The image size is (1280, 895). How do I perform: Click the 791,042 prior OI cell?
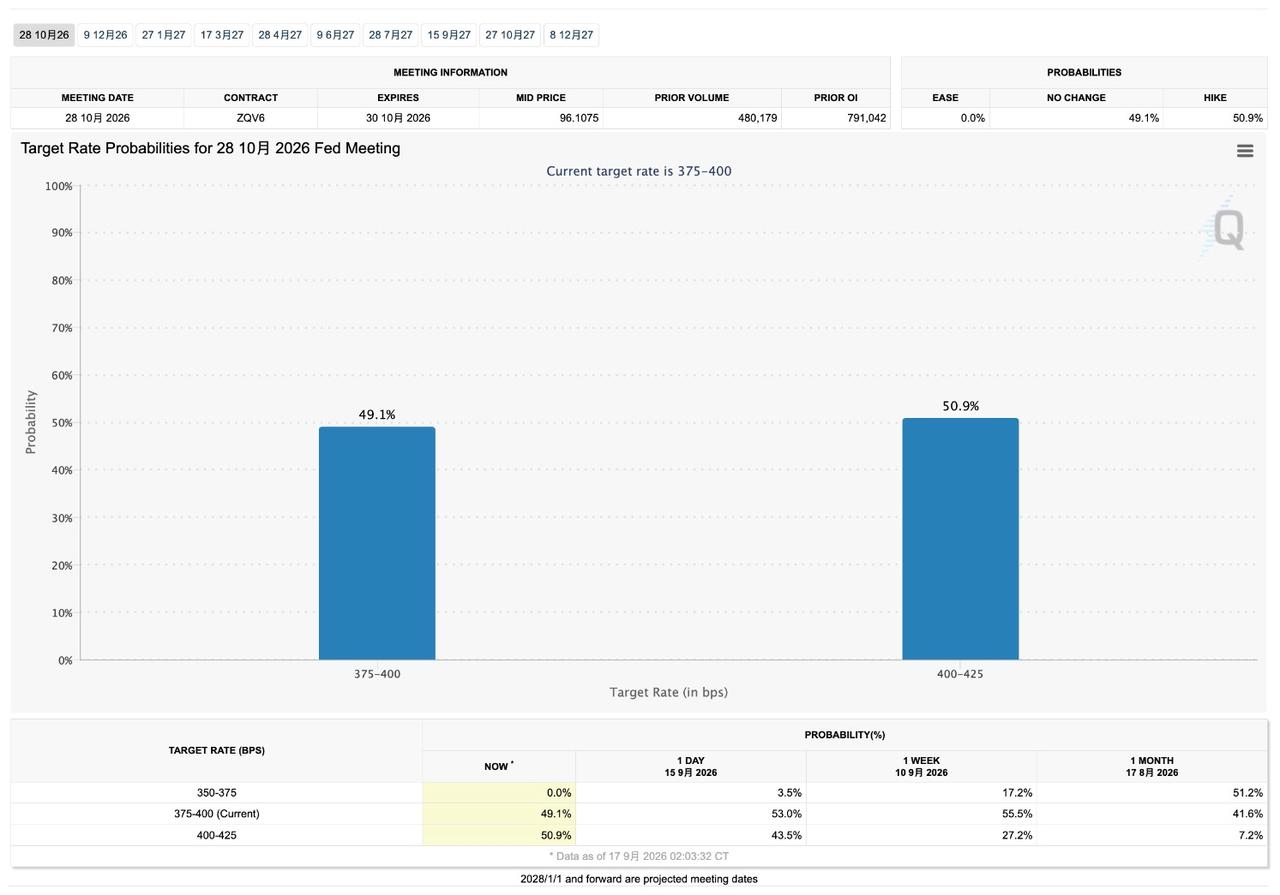(x=836, y=118)
